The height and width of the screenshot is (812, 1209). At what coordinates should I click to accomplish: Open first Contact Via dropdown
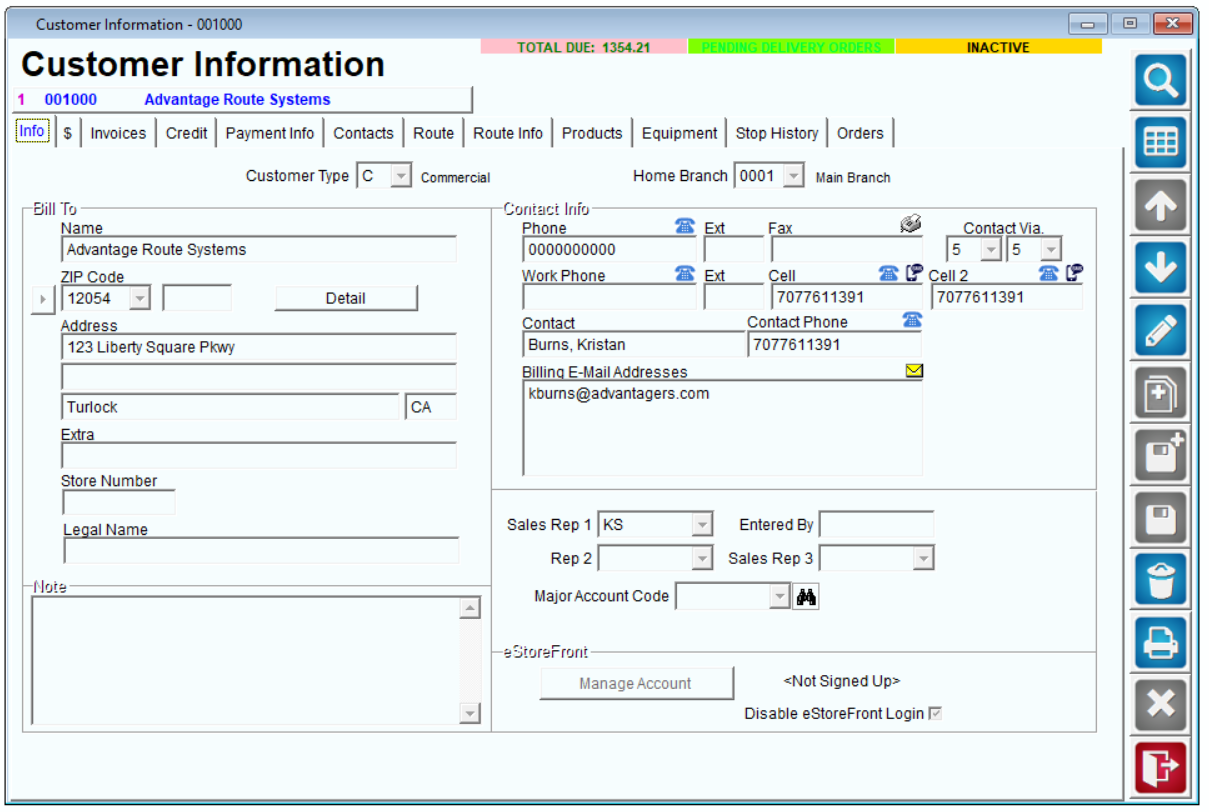pos(991,250)
